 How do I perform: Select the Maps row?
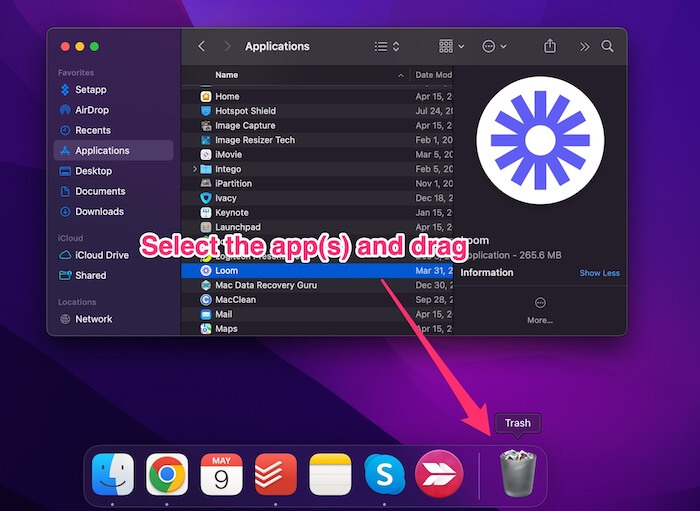[317, 328]
